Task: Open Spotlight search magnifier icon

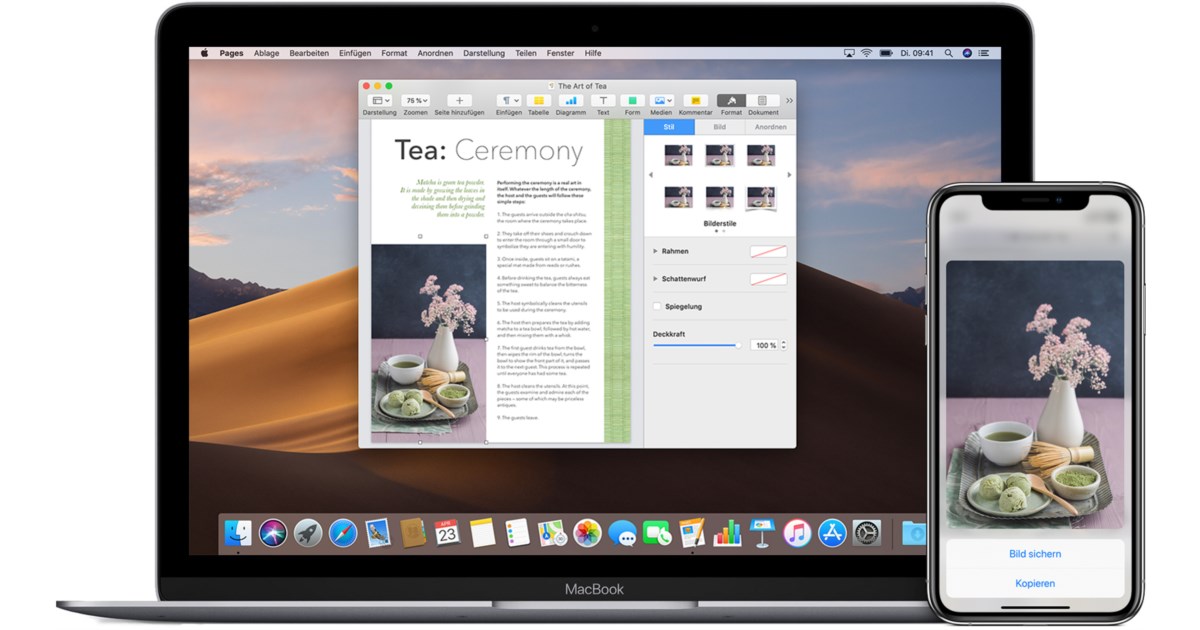Action: (x=949, y=53)
